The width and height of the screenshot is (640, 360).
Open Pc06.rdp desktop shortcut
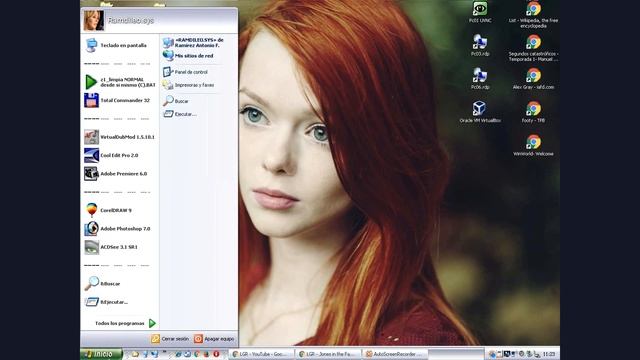[480, 79]
